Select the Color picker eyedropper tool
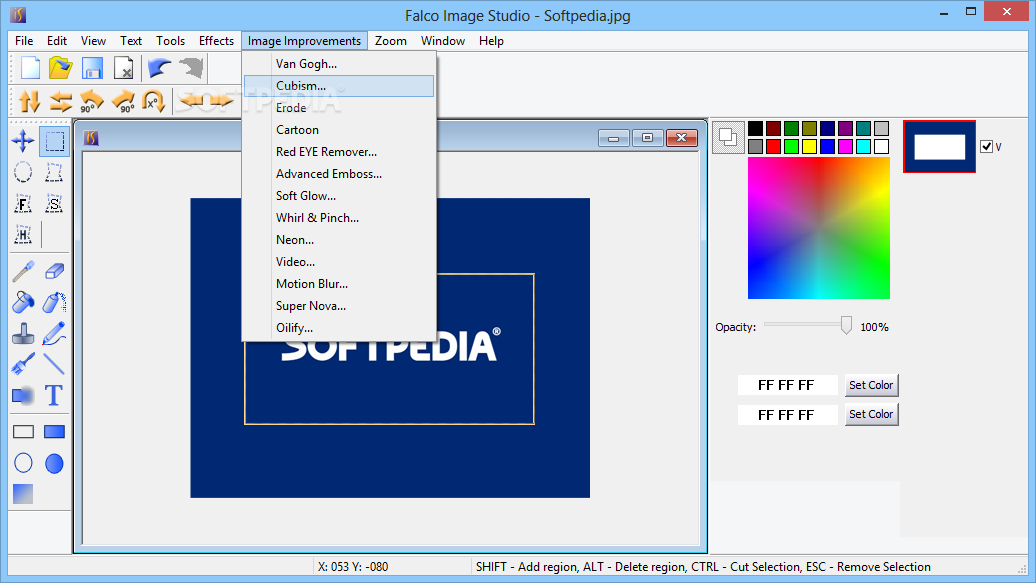Image resolution: width=1036 pixels, height=583 pixels. point(23,271)
